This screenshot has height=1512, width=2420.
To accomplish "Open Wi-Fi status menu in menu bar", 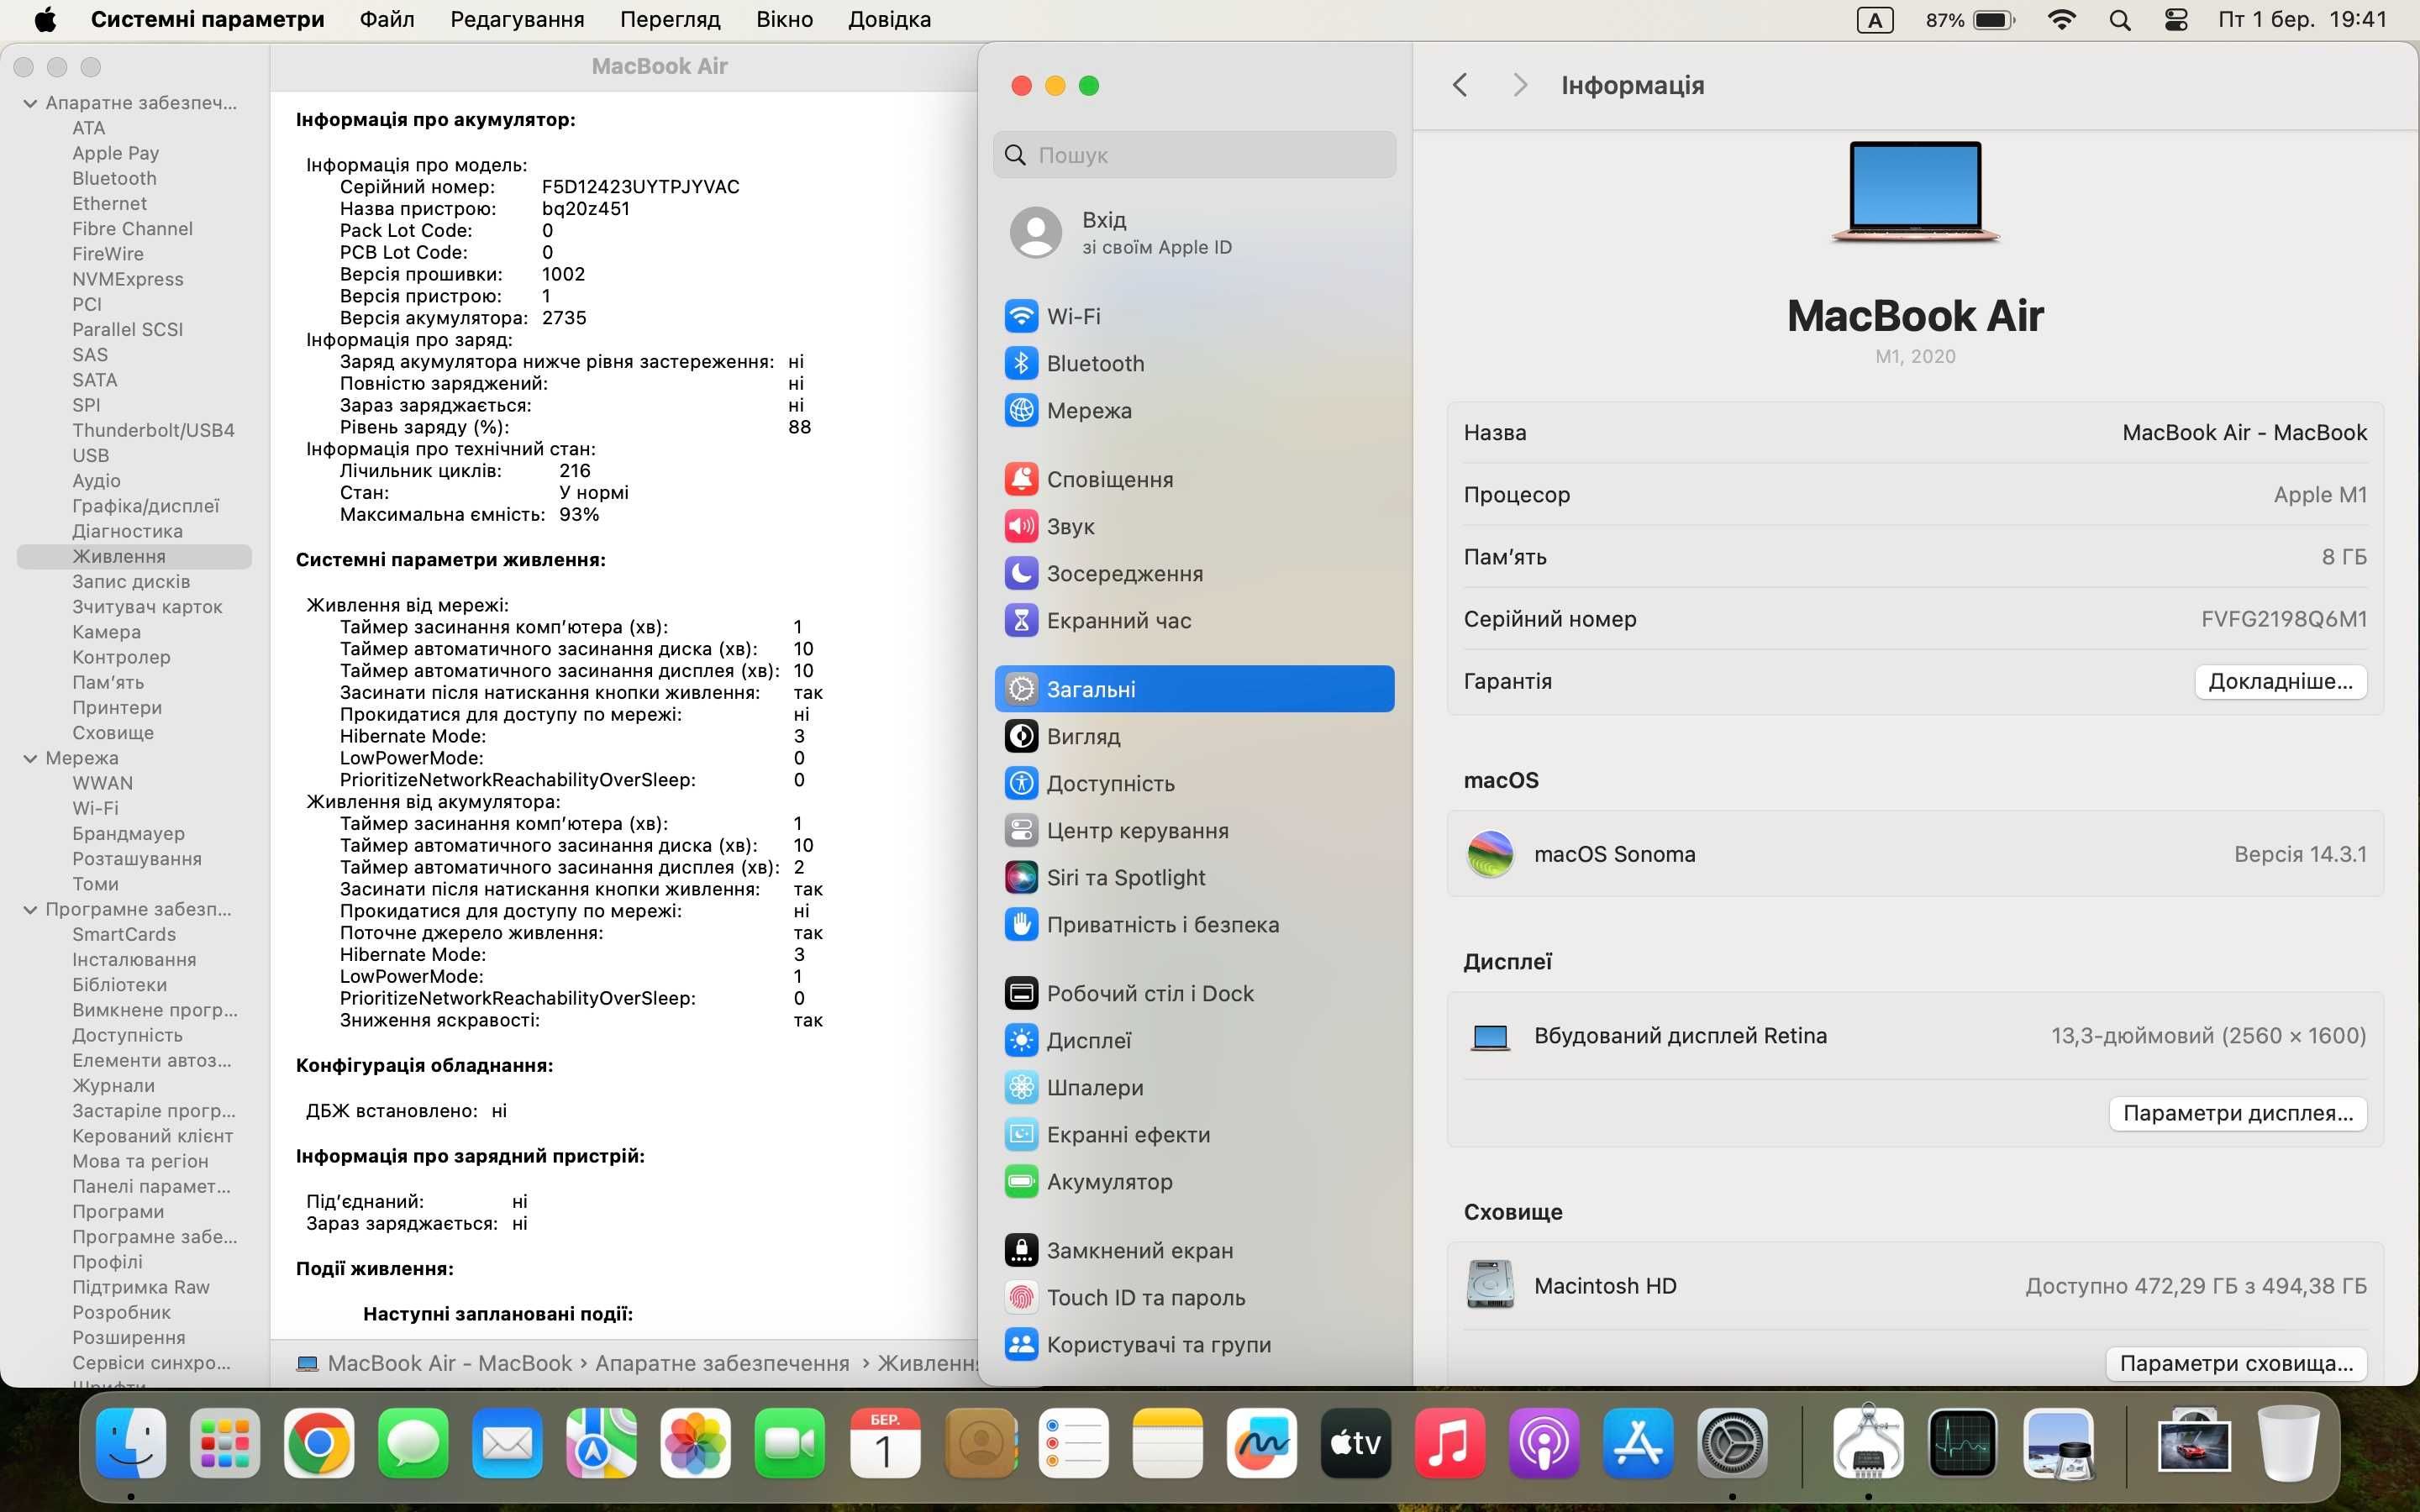I will (2061, 19).
